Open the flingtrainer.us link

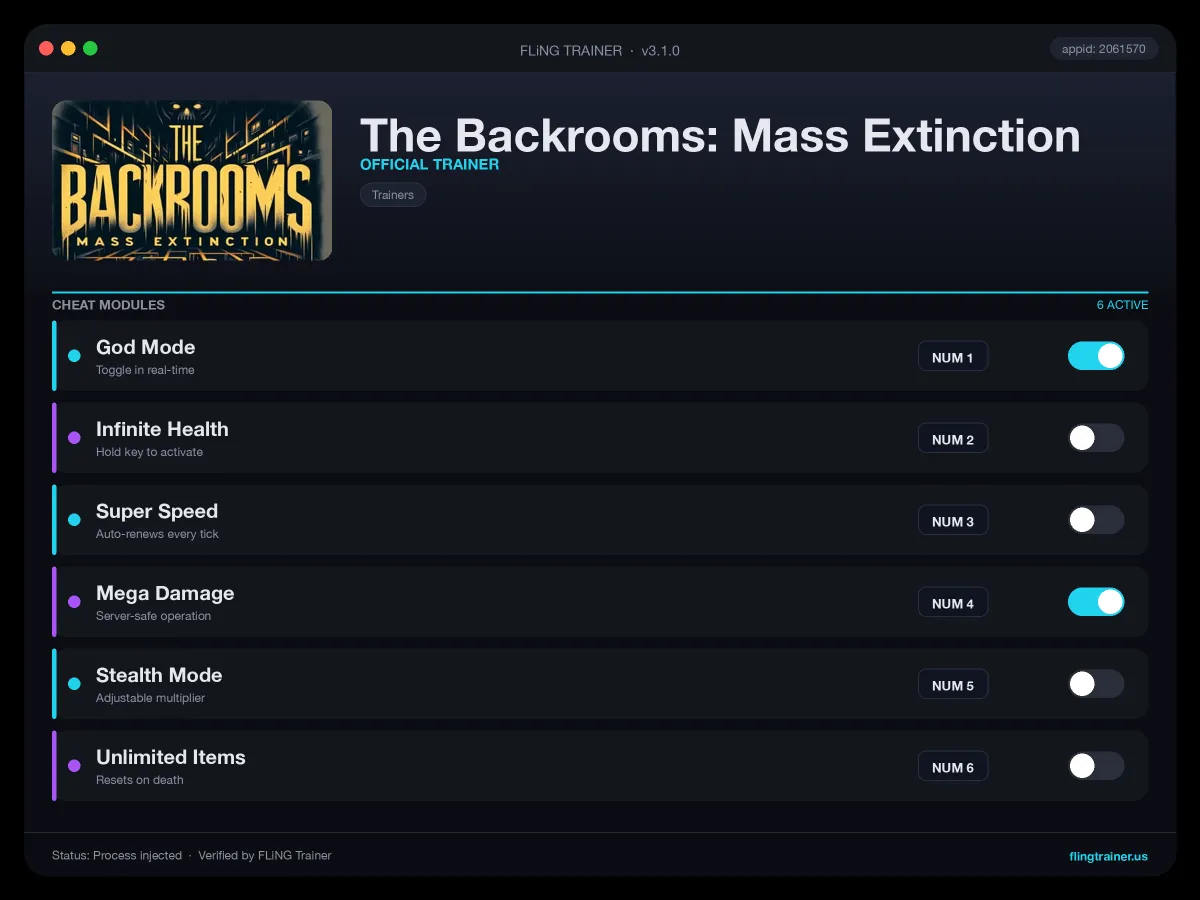tap(1108, 856)
